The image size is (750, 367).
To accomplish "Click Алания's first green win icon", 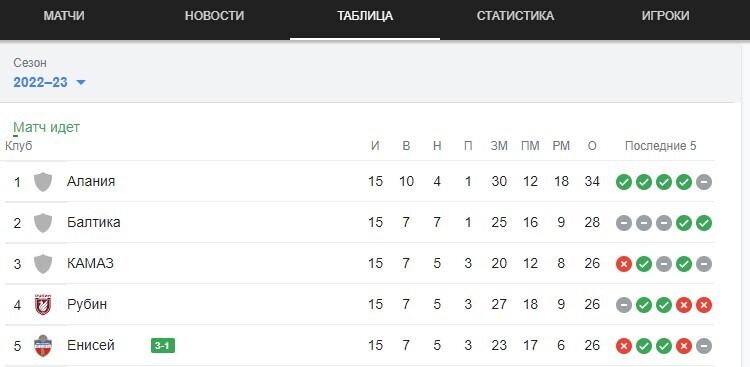I will pos(624,182).
